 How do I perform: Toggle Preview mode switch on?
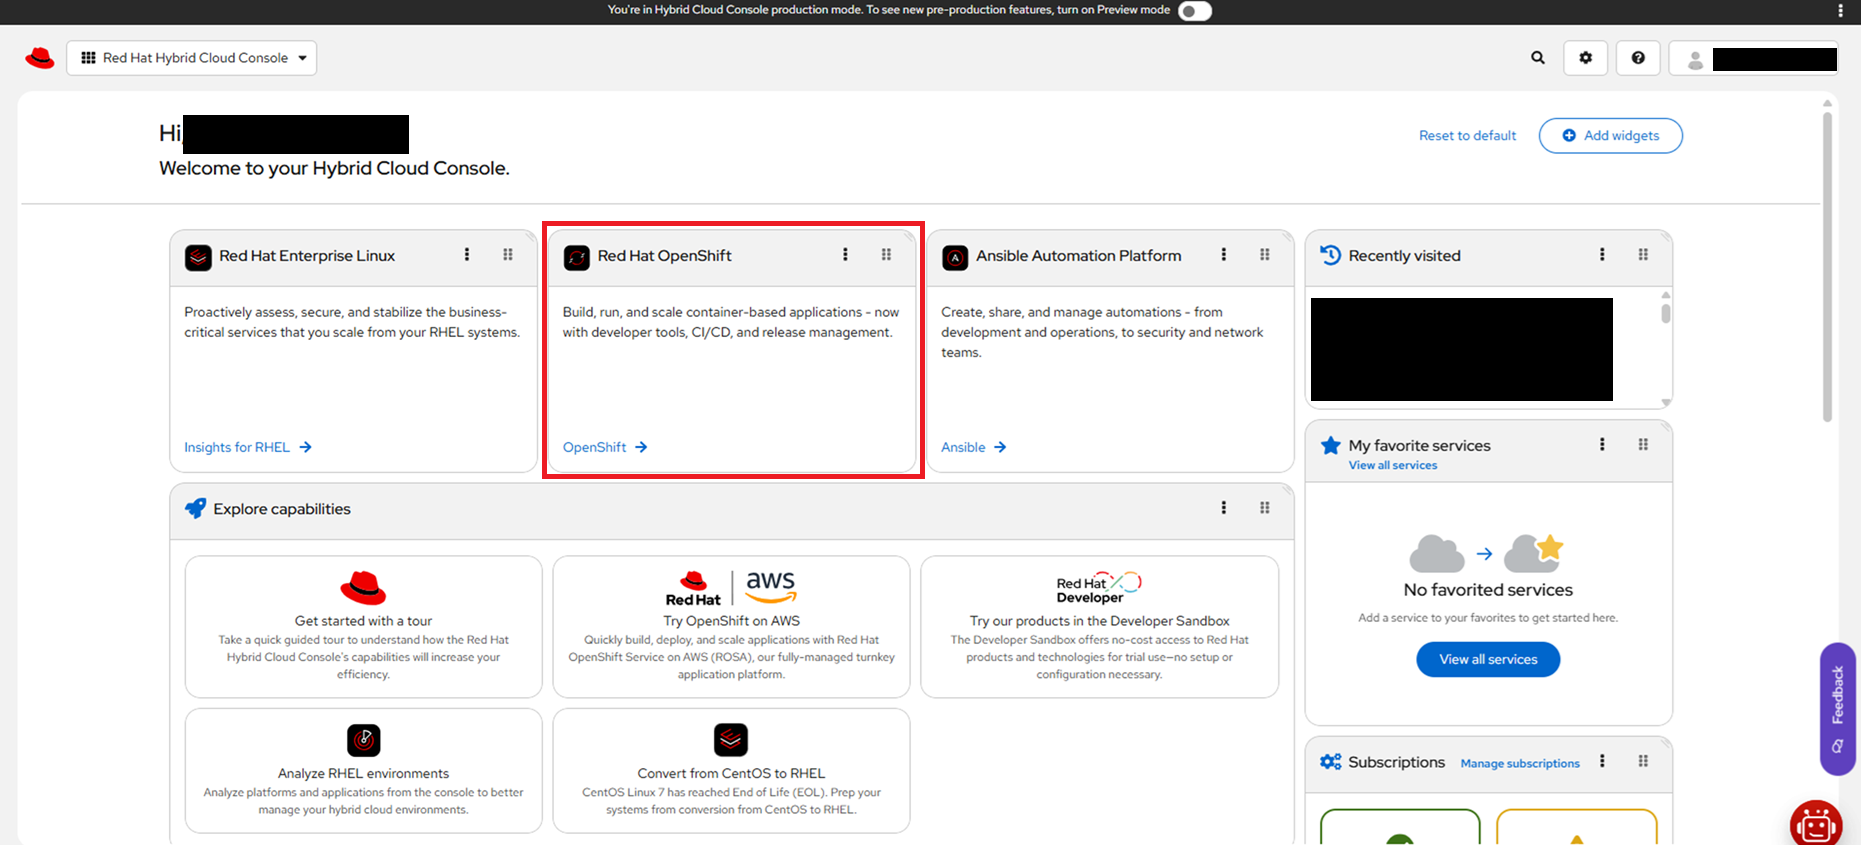tap(1194, 11)
